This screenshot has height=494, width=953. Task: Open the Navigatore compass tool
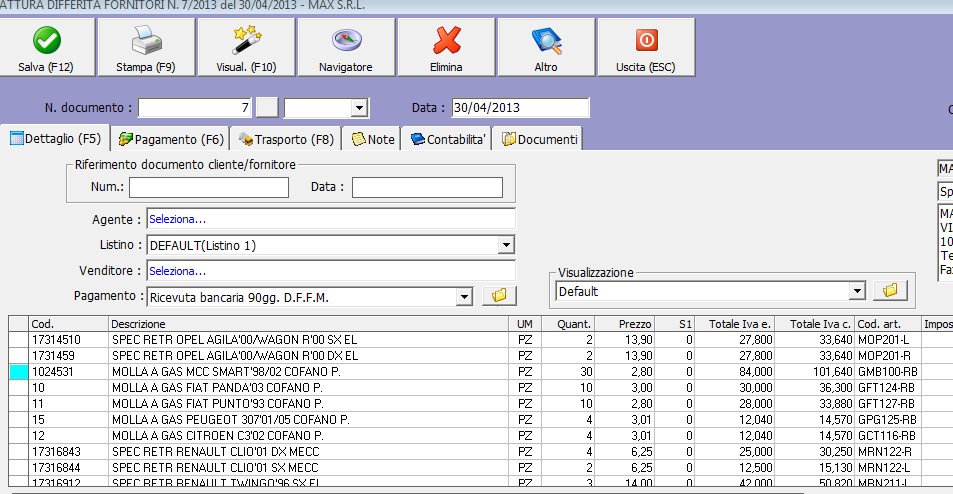point(345,48)
